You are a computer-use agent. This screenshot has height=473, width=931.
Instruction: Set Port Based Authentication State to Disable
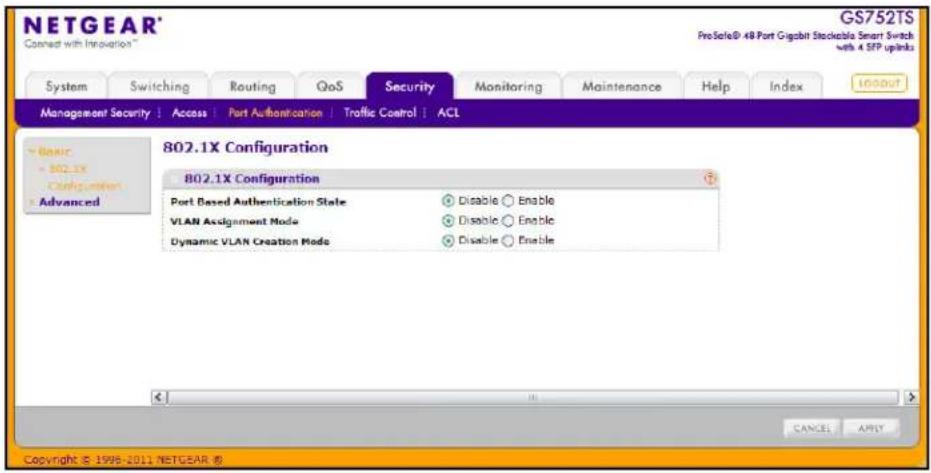pyautogui.click(x=448, y=201)
